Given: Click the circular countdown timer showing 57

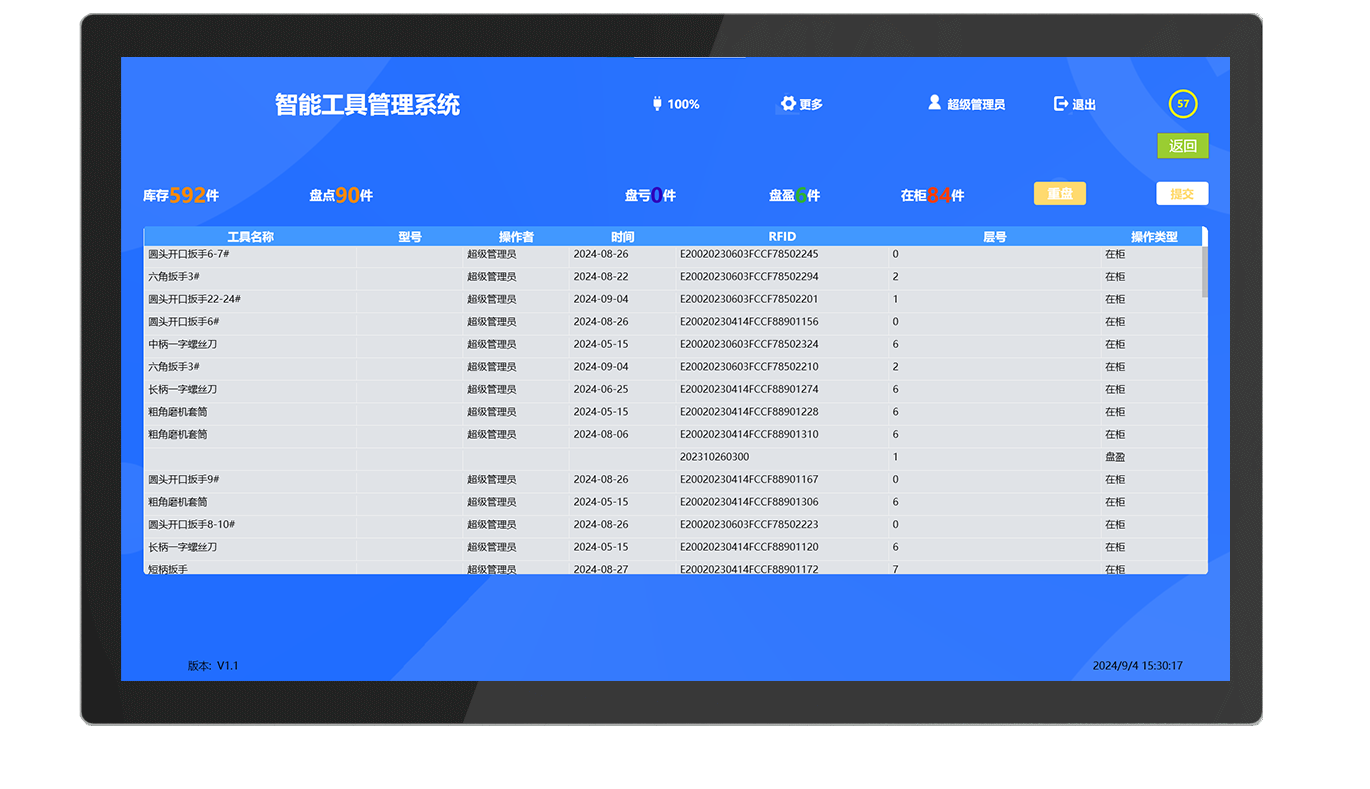Looking at the screenshot, I should [x=1183, y=104].
